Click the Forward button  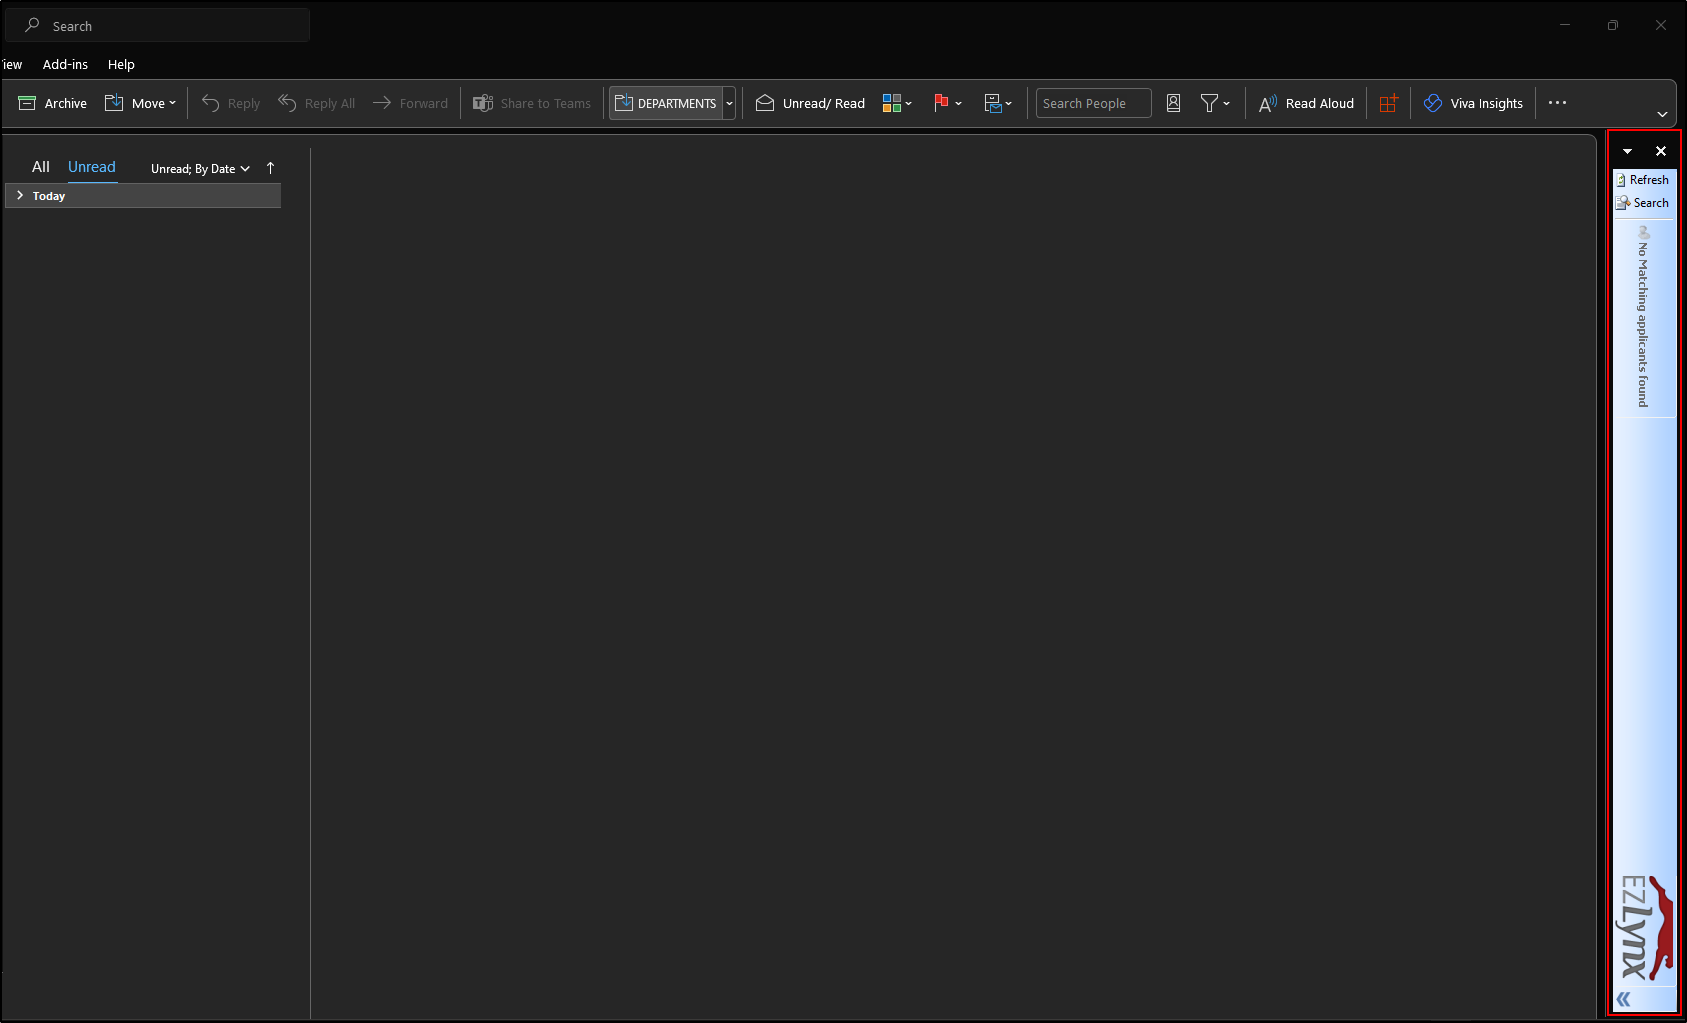click(410, 103)
